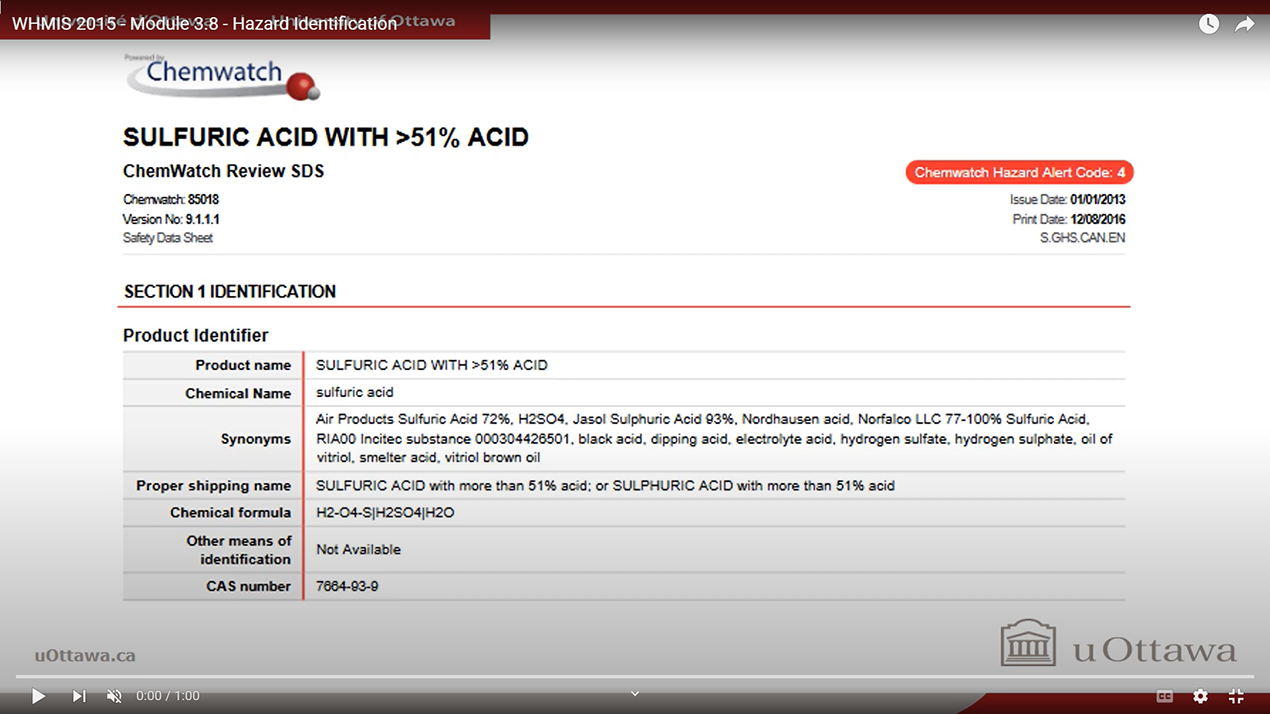
Task: Collapse the player controls with the chevron
Action: pyautogui.click(x=634, y=692)
